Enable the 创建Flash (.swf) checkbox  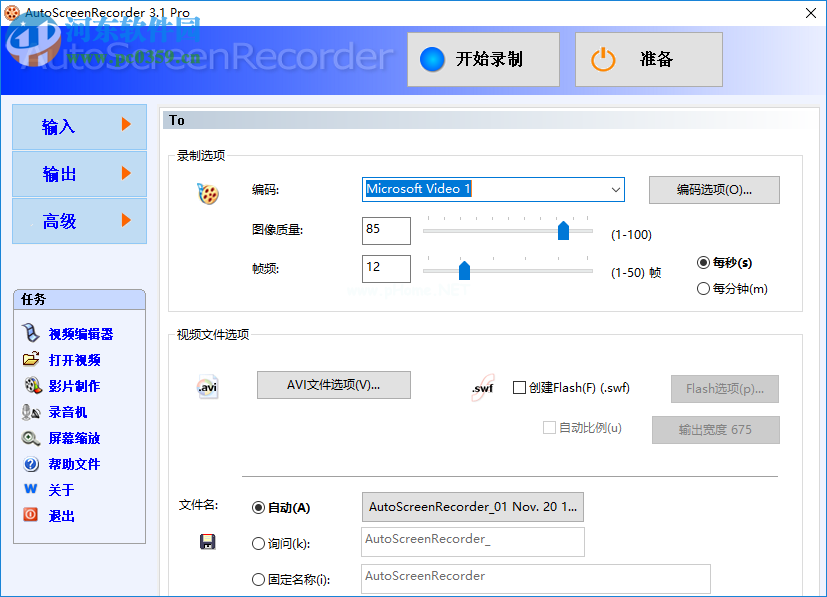click(517, 387)
